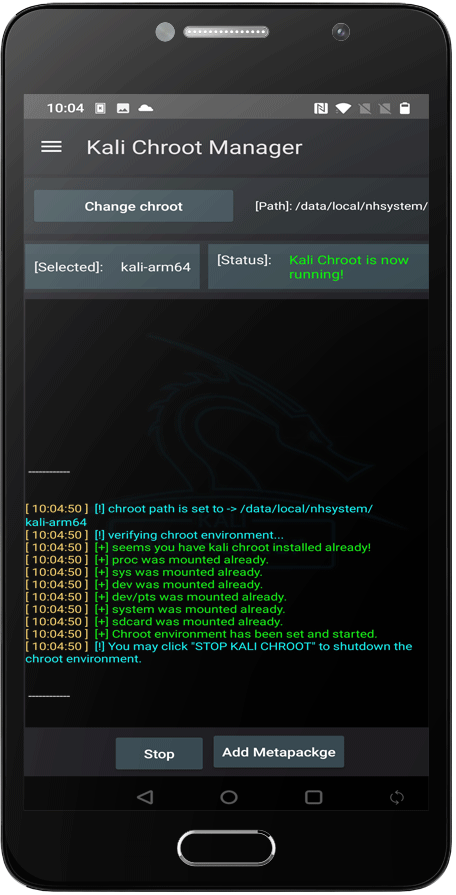Tap the Wi-Fi status icon
This screenshot has width=456, height=895.
343,108
